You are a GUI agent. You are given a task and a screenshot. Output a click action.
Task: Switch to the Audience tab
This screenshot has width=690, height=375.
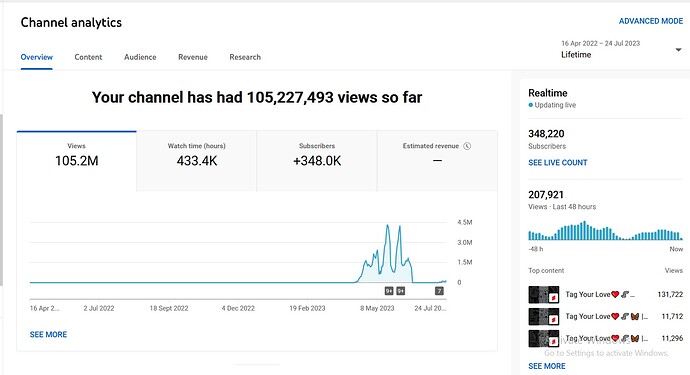pyautogui.click(x=140, y=57)
